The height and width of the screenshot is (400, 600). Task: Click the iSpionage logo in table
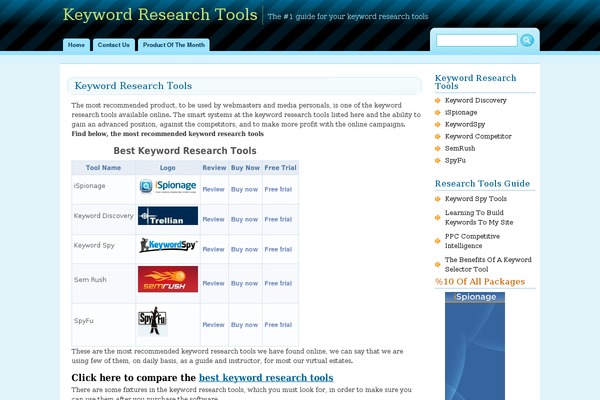pos(168,186)
